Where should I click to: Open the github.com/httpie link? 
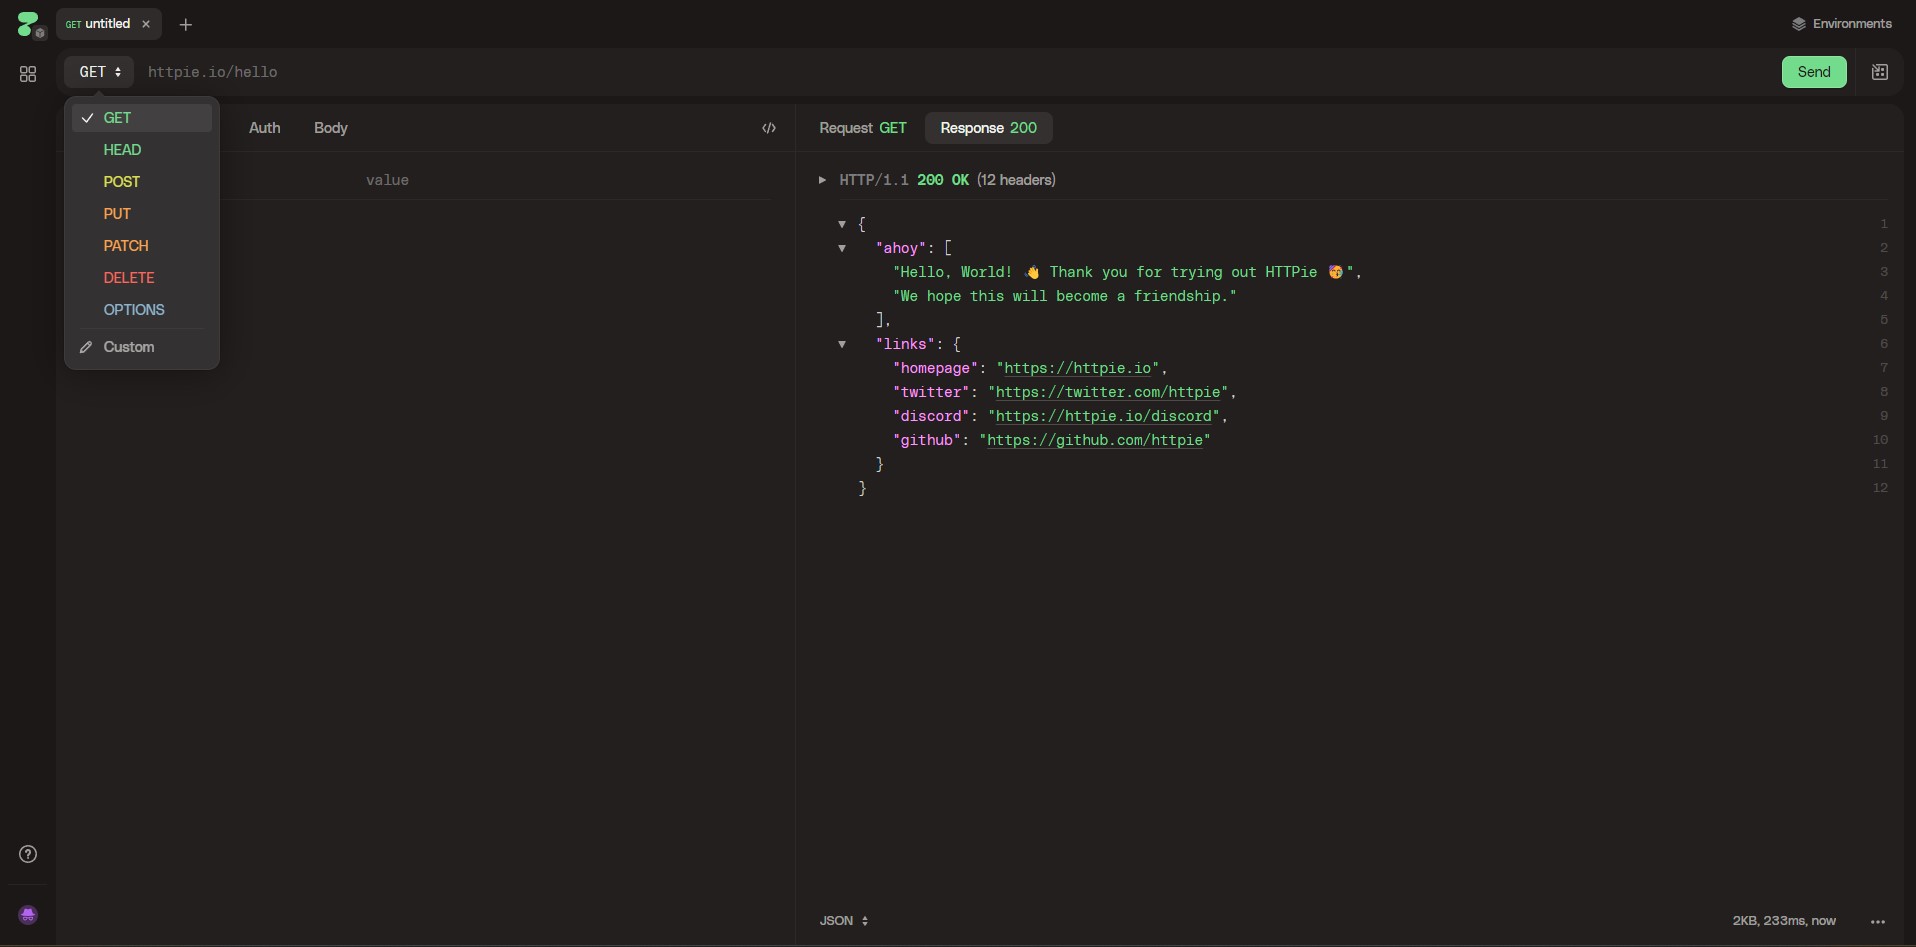coord(1095,440)
